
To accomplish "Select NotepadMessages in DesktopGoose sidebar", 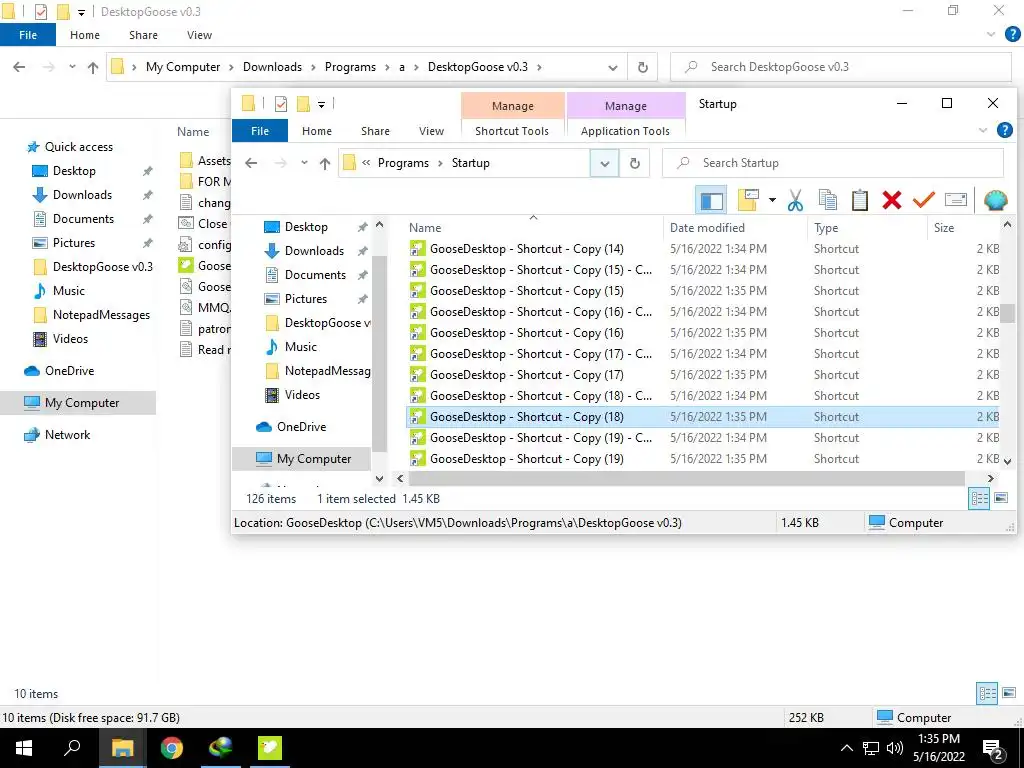I will point(101,315).
